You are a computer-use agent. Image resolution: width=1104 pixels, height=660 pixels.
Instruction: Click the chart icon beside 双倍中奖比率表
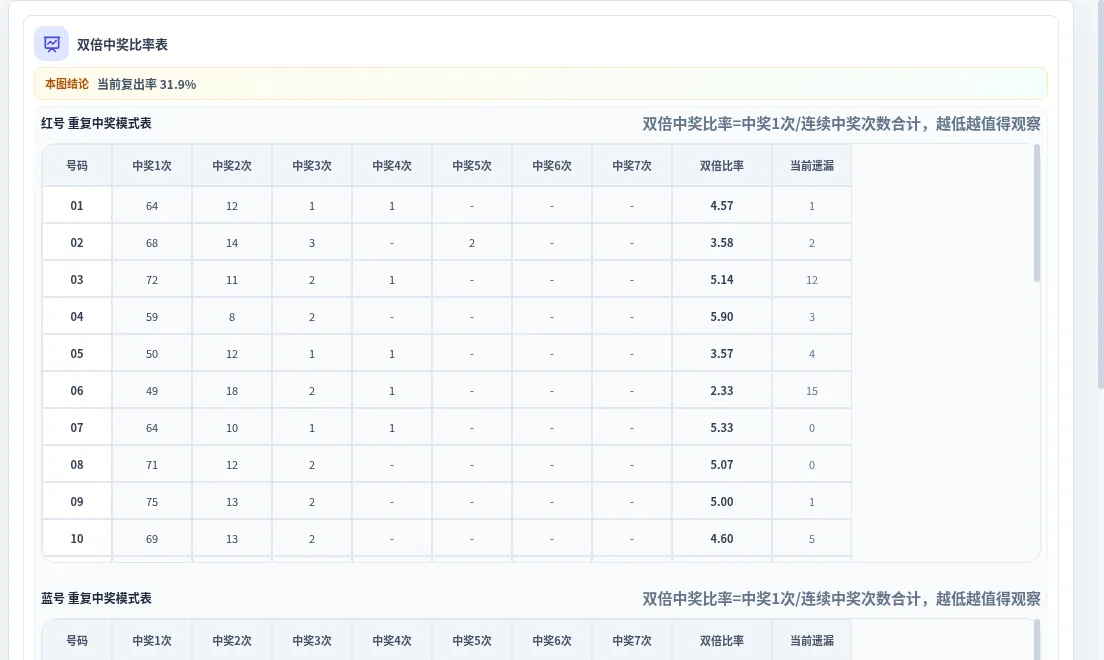coord(51,44)
